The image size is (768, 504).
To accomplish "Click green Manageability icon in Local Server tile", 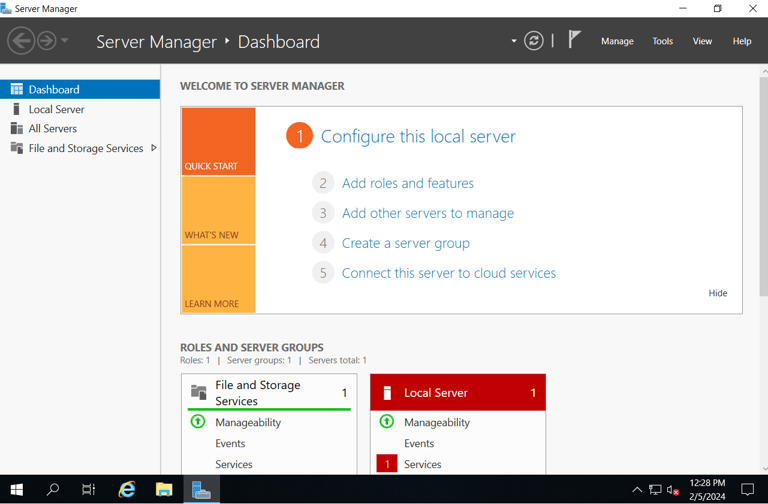I will (386, 421).
